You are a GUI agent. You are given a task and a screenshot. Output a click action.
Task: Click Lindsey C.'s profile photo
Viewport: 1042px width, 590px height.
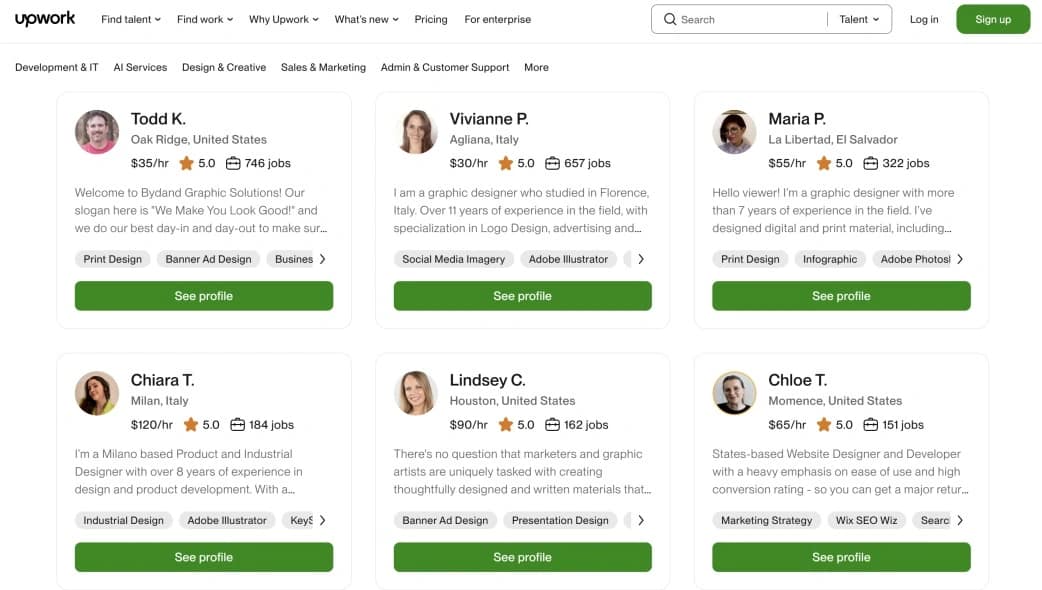coord(416,393)
